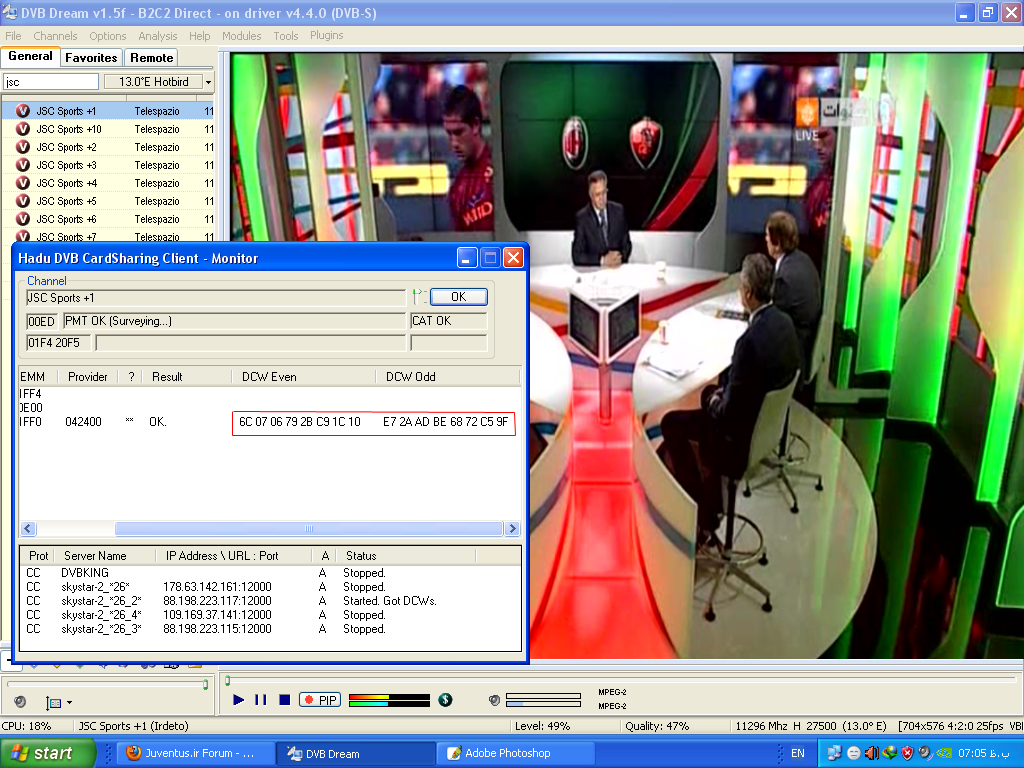Switch to the Favorites tab
Image resolution: width=1024 pixels, height=768 pixels.
[x=91, y=58]
